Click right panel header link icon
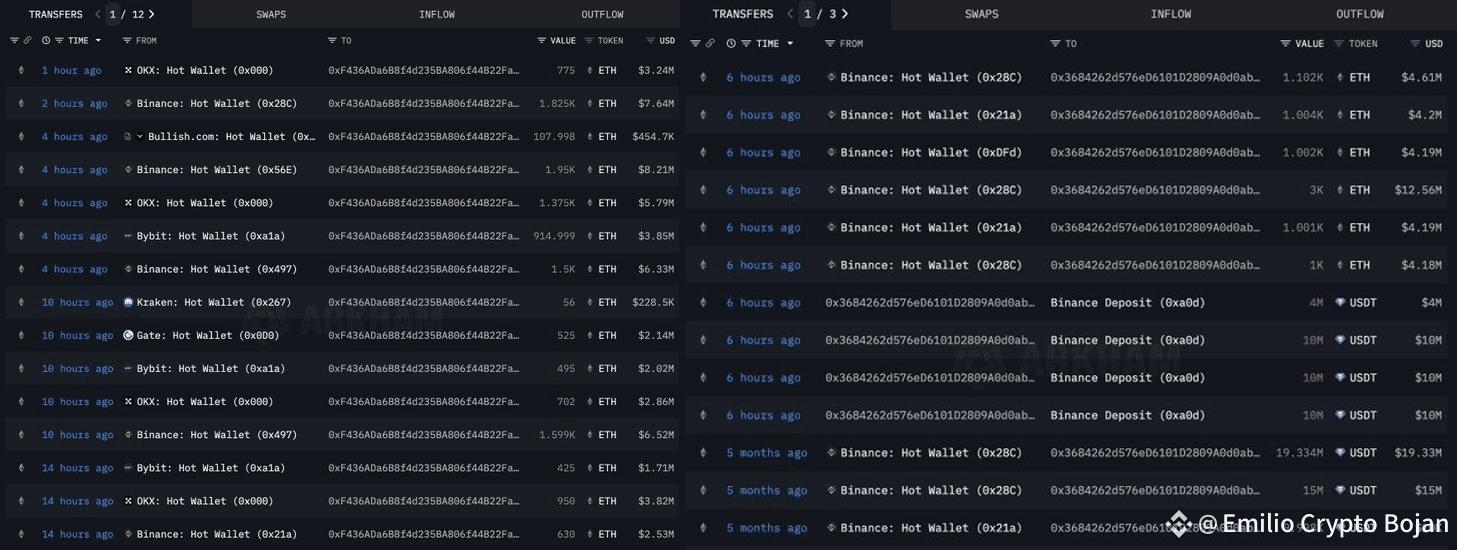 tap(710, 44)
